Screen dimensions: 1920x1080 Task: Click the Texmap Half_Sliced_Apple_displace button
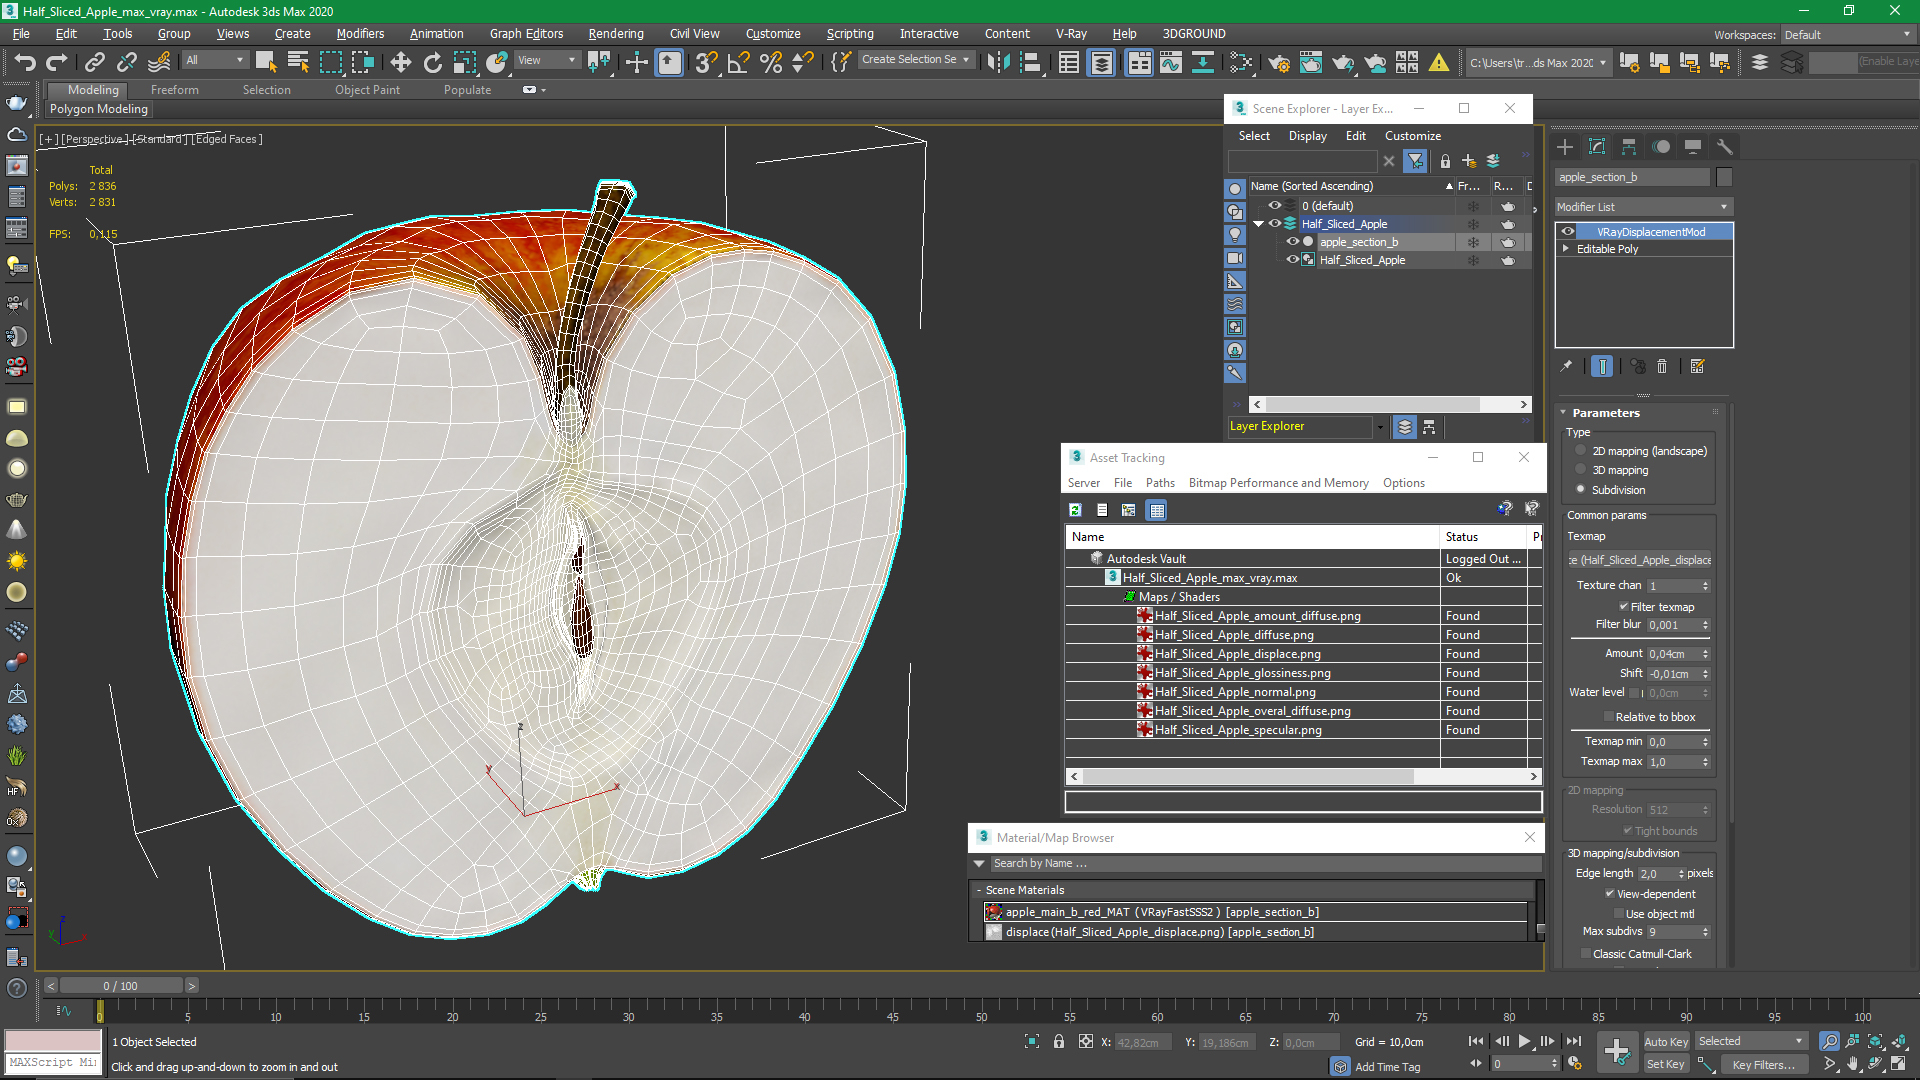tap(1639, 560)
